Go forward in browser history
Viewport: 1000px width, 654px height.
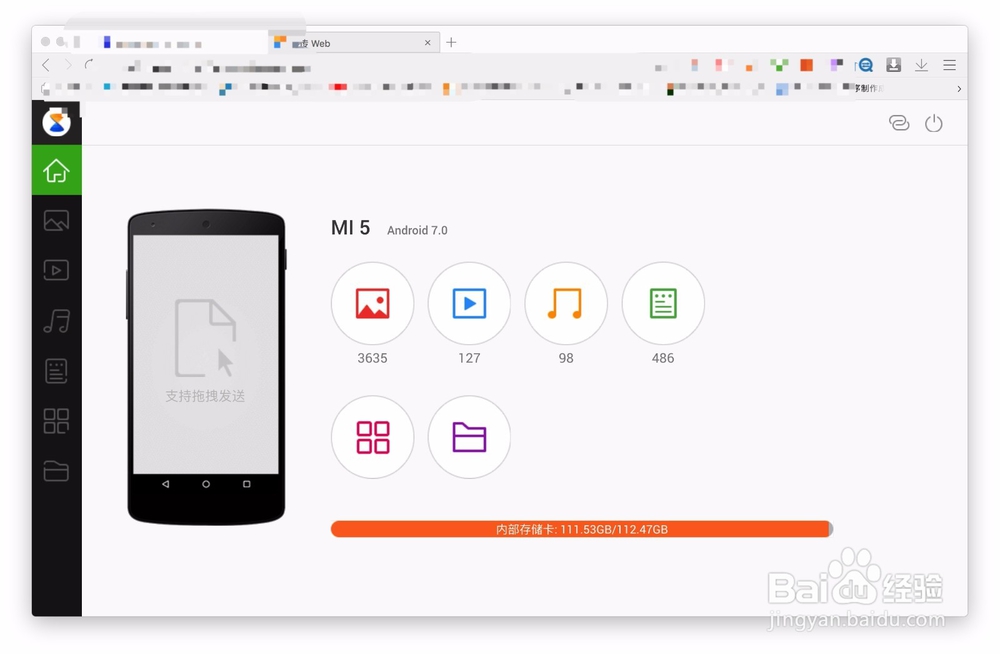click(68, 64)
